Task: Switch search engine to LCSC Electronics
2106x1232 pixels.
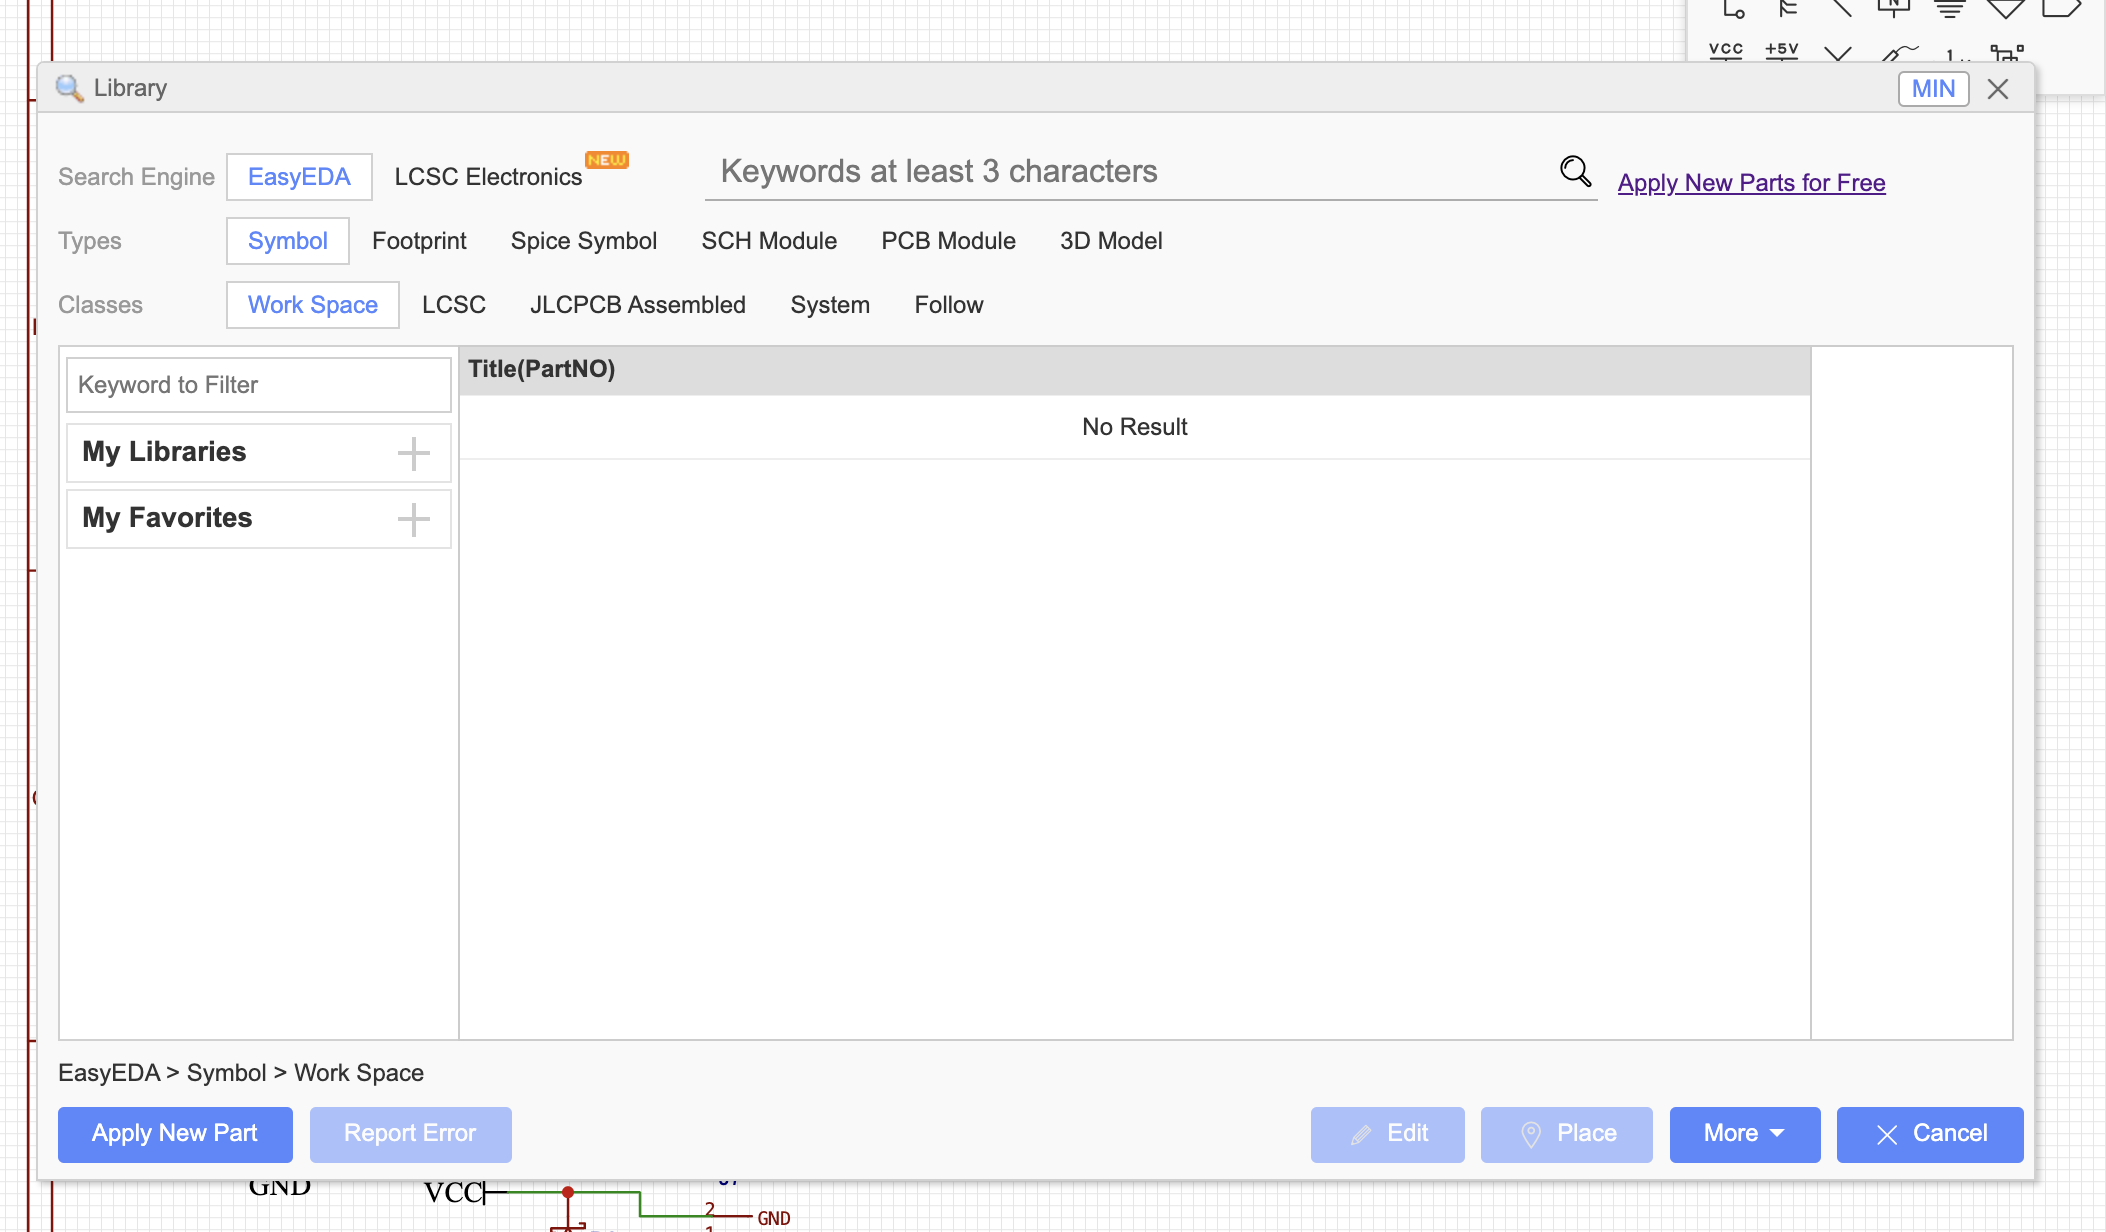Action: point(488,177)
